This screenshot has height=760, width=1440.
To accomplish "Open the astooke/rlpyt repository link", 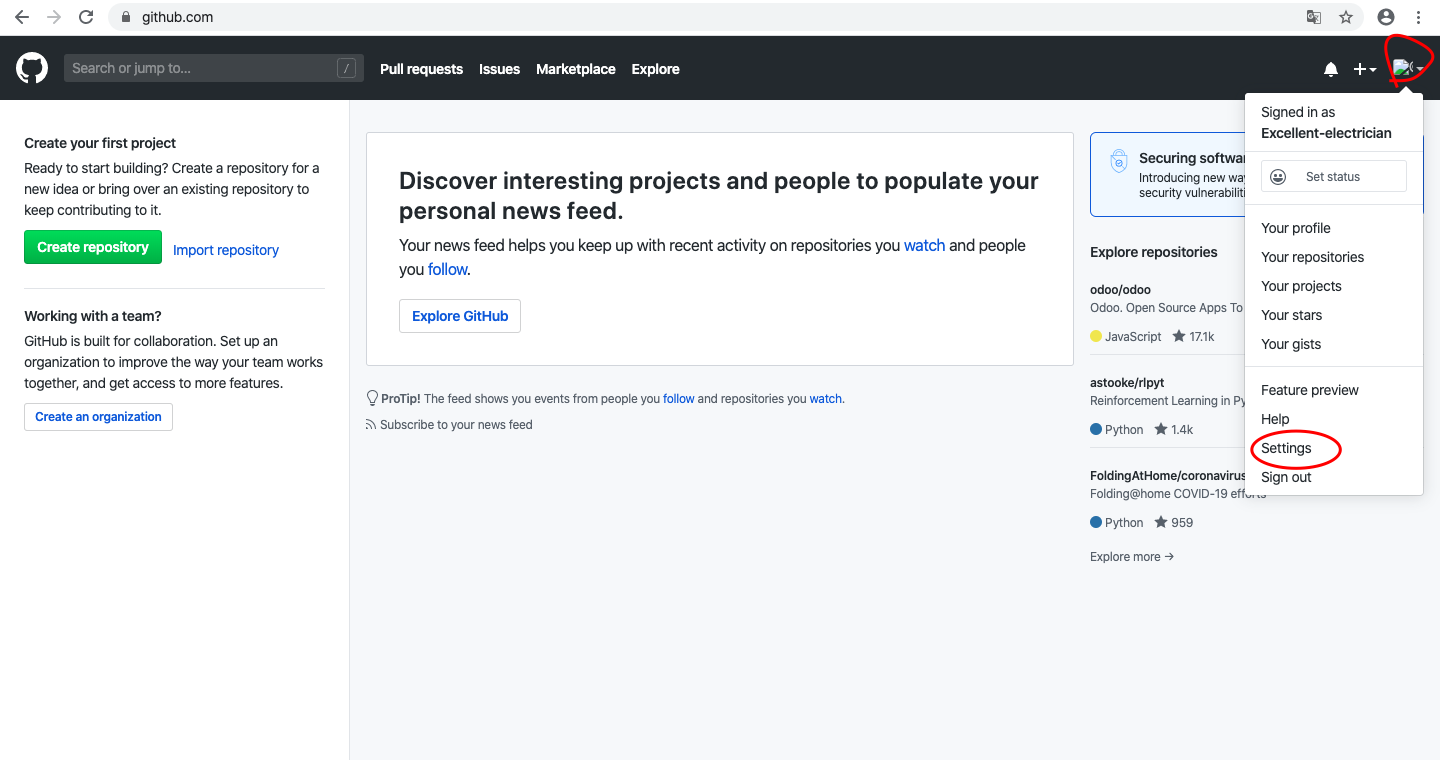I will (1127, 382).
